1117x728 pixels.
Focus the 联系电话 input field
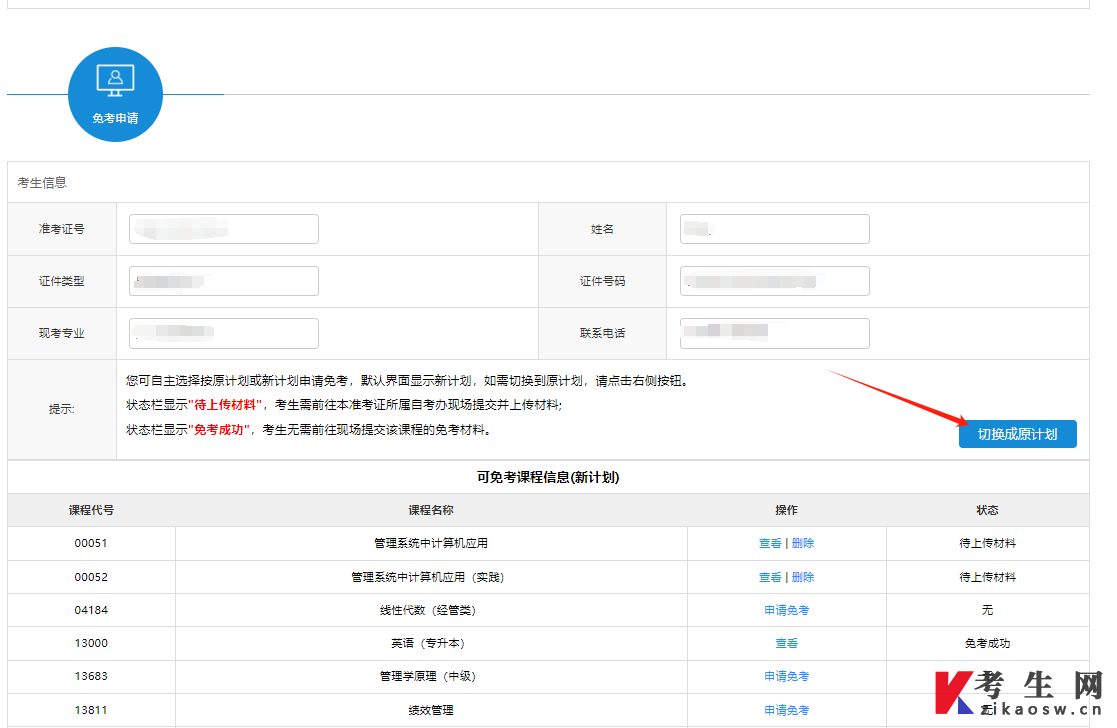coord(774,333)
